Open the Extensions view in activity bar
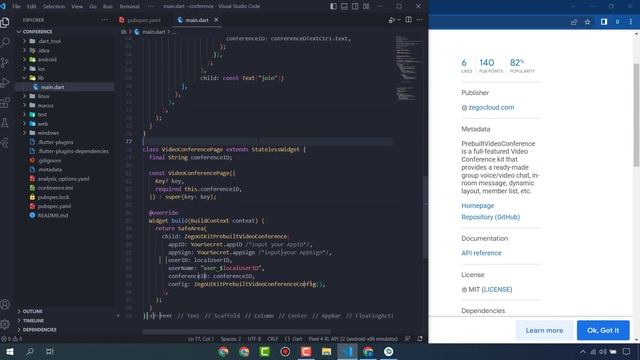640x360 pixels. 5,102
